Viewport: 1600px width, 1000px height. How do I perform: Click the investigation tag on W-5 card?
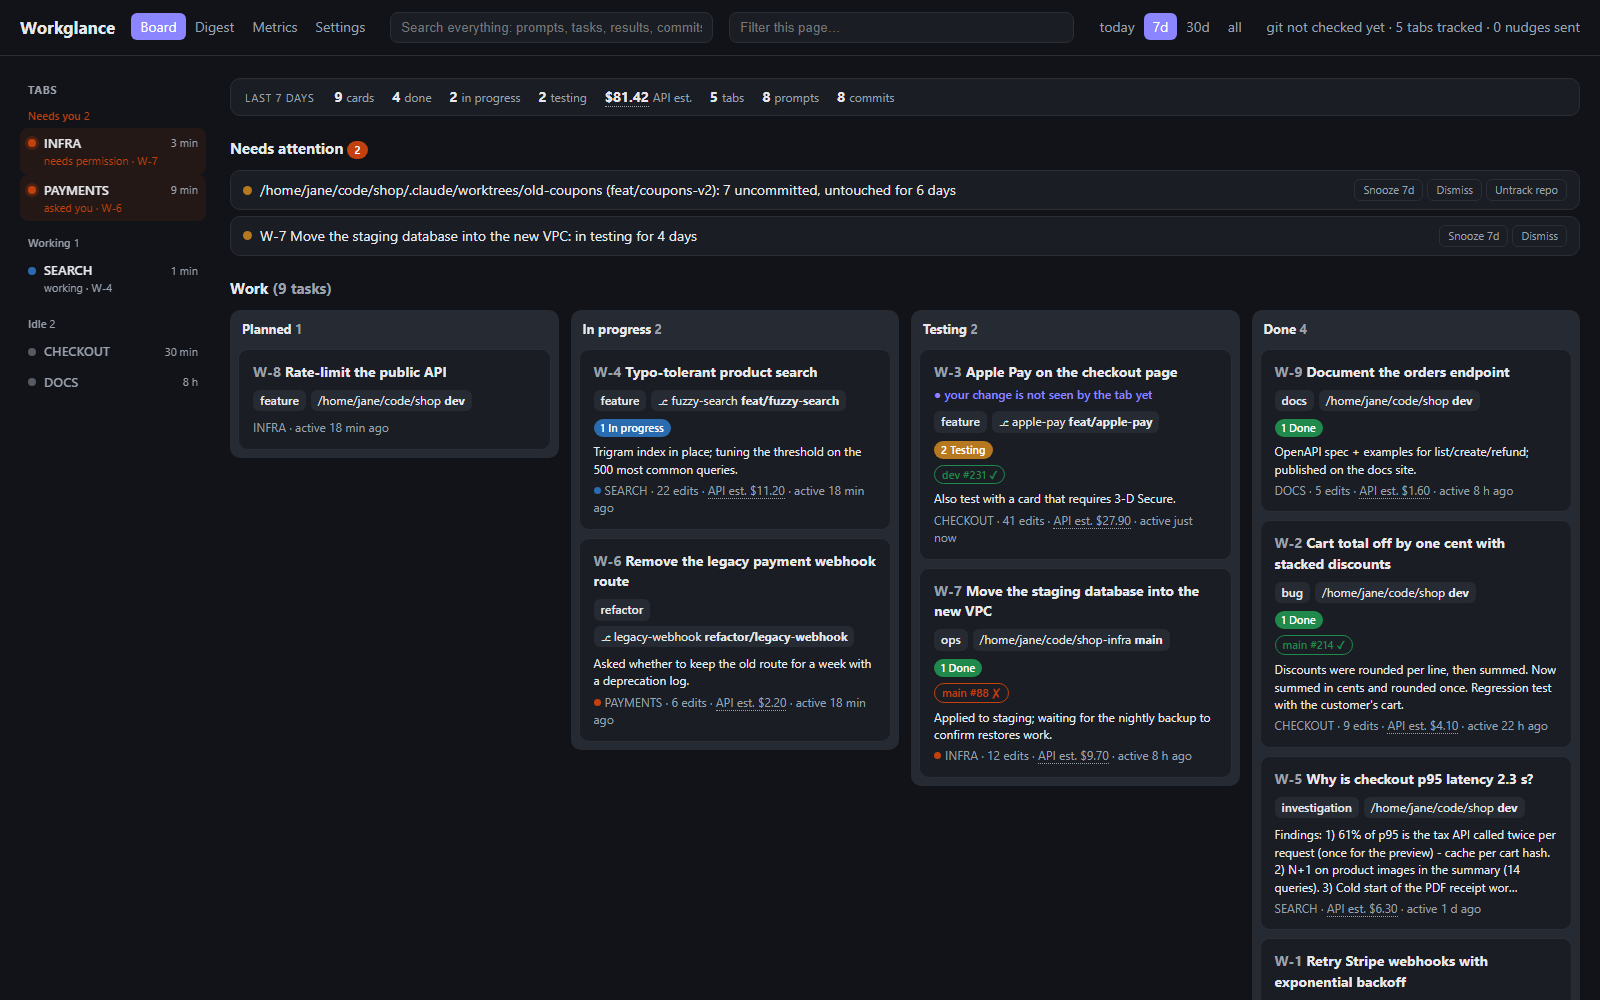pos(1316,808)
